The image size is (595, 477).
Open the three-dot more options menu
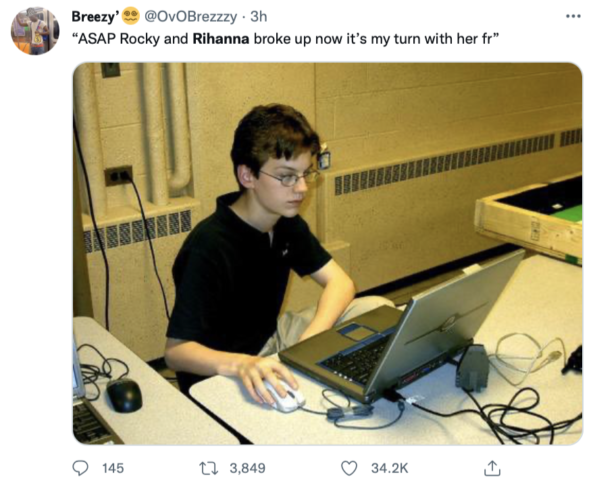click(573, 16)
